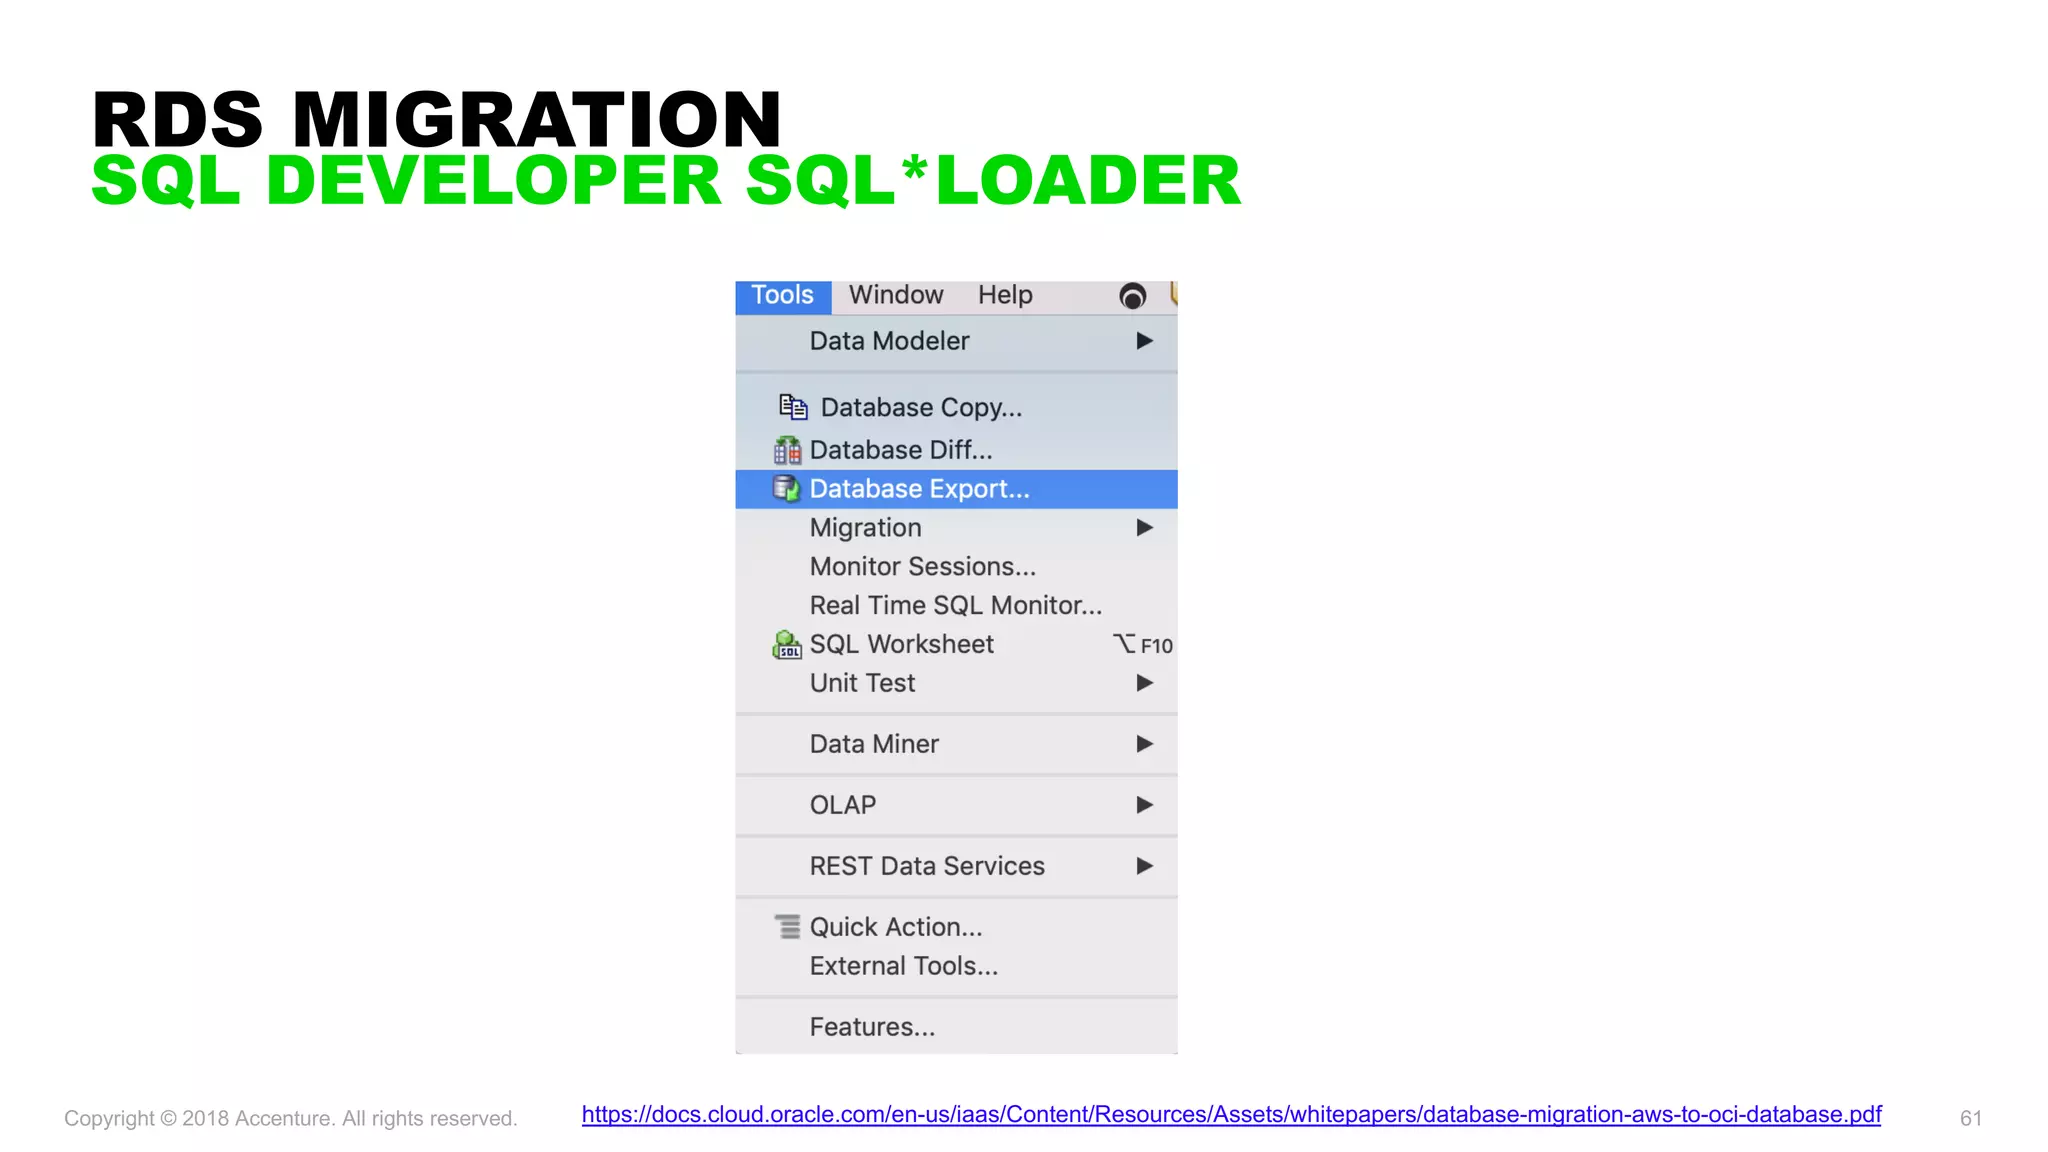2048x1152 pixels.
Task: Expand the Data Modeler submenu arrow
Action: click(1145, 341)
